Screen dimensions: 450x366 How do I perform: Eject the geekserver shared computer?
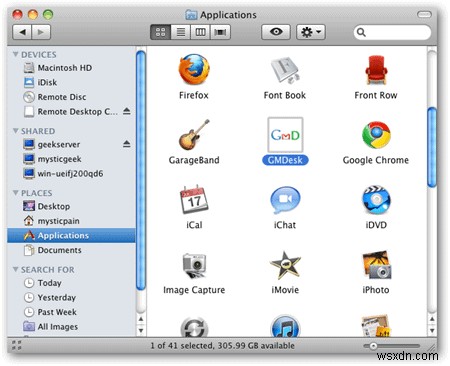pos(127,144)
